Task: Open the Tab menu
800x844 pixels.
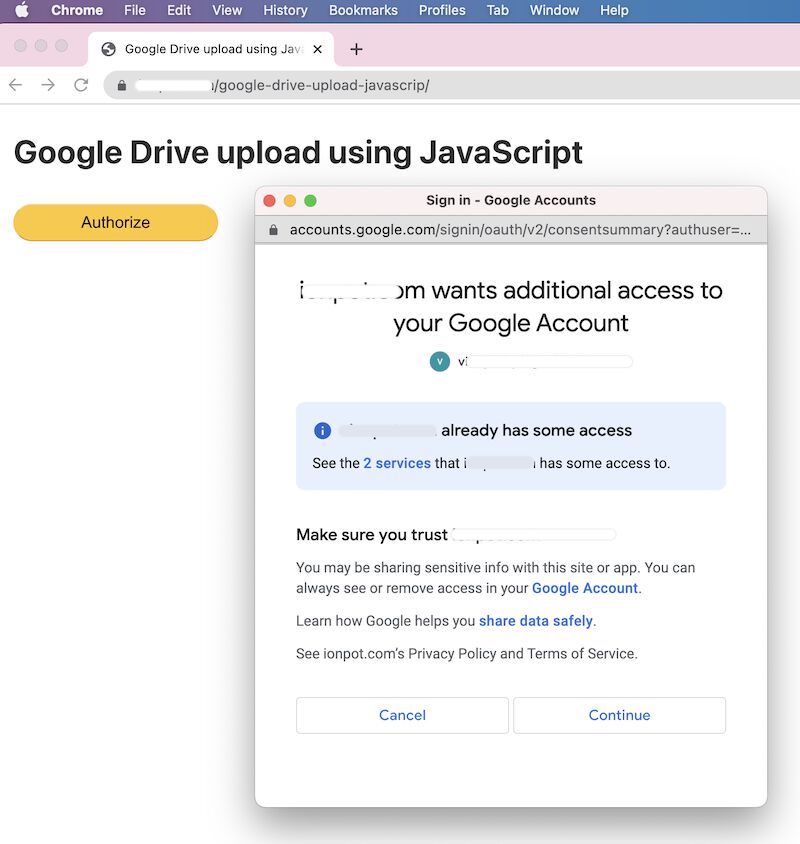Action: [497, 10]
